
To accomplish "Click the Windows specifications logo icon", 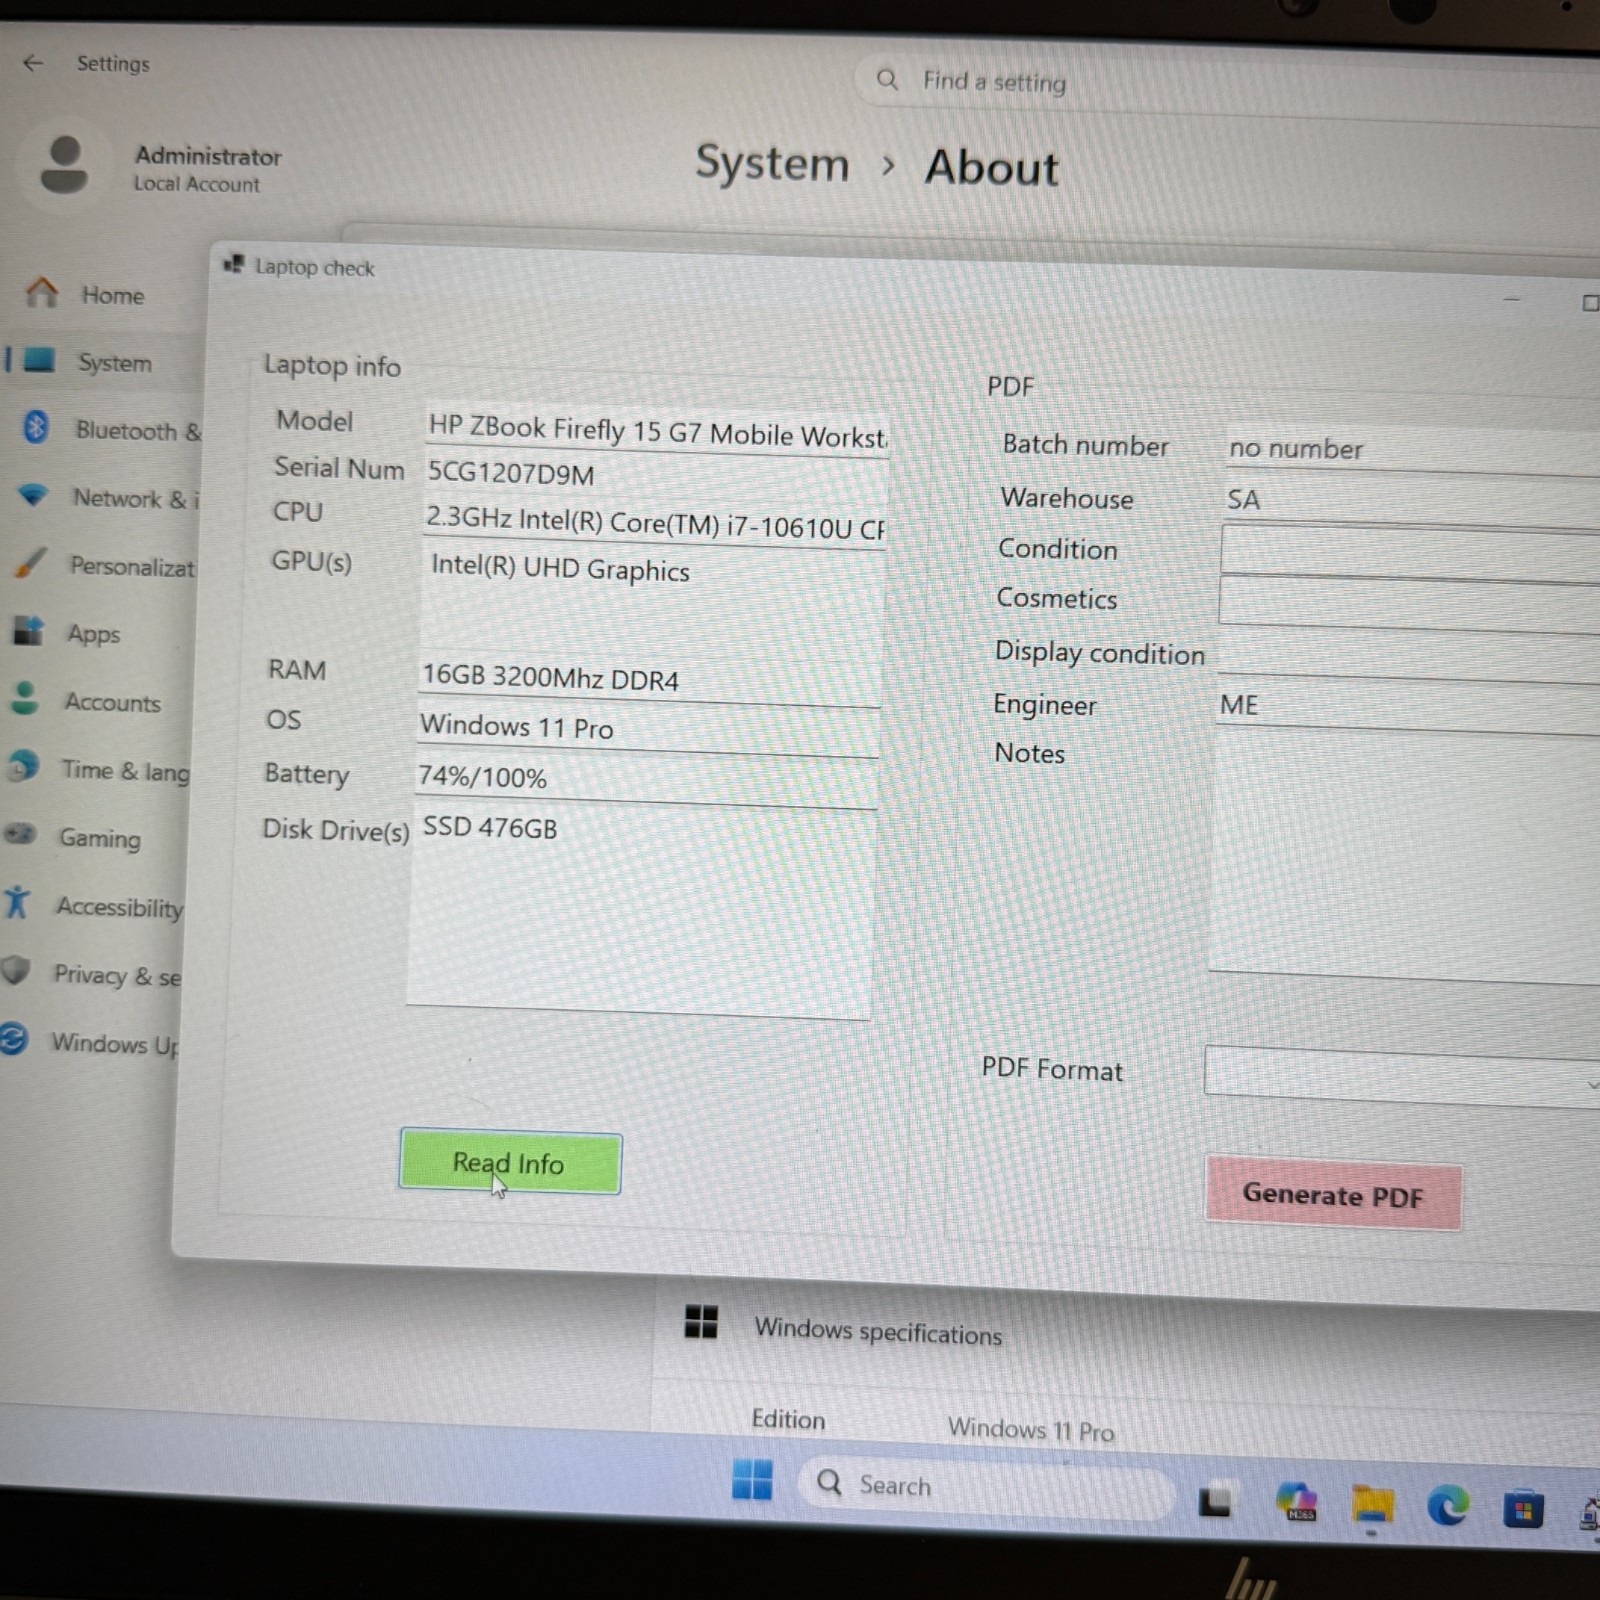I will tap(701, 1321).
